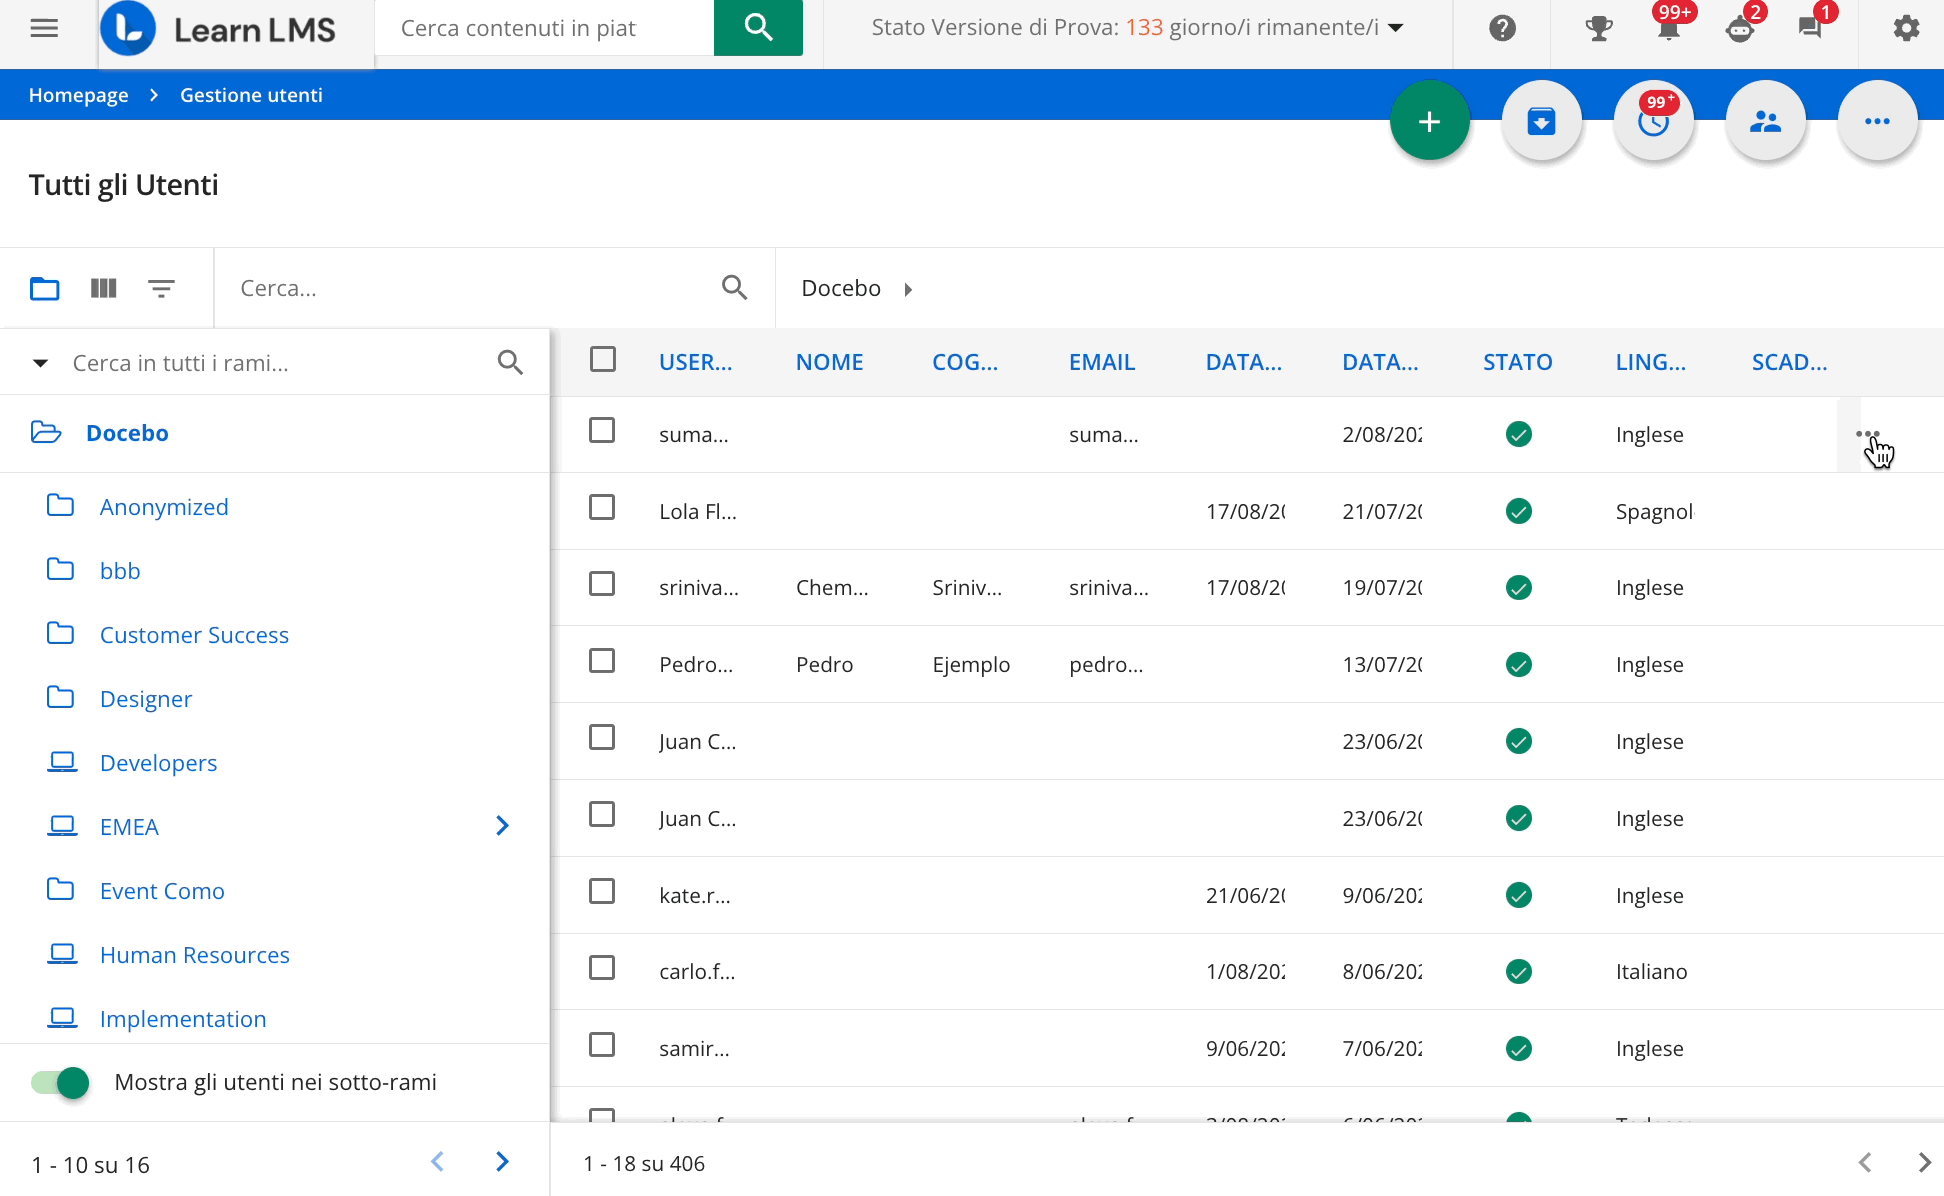Check the box for Lola Fl... row
The image size is (1944, 1196).
tap(602, 507)
